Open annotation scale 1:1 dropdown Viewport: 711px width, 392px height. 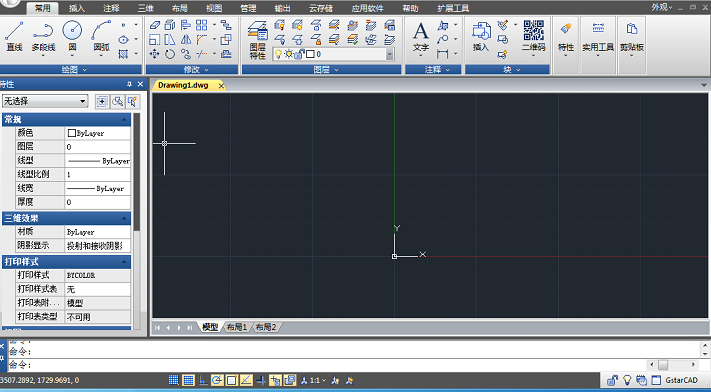coord(318,380)
